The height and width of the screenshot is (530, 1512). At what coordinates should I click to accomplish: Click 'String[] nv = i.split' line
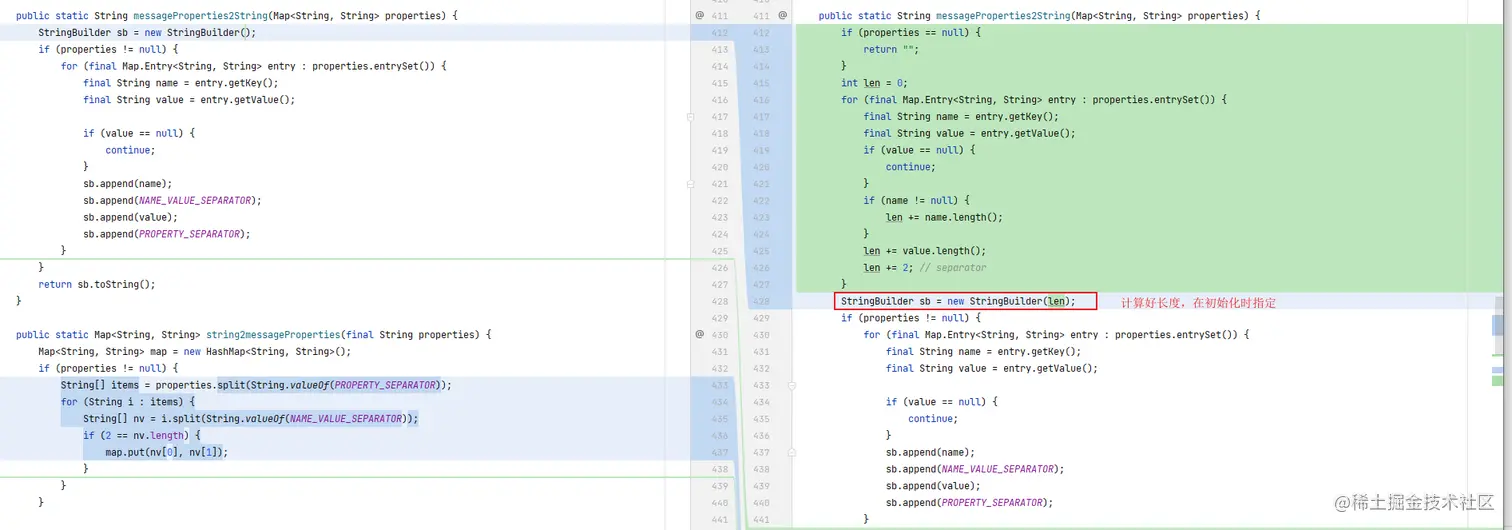click(250, 418)
